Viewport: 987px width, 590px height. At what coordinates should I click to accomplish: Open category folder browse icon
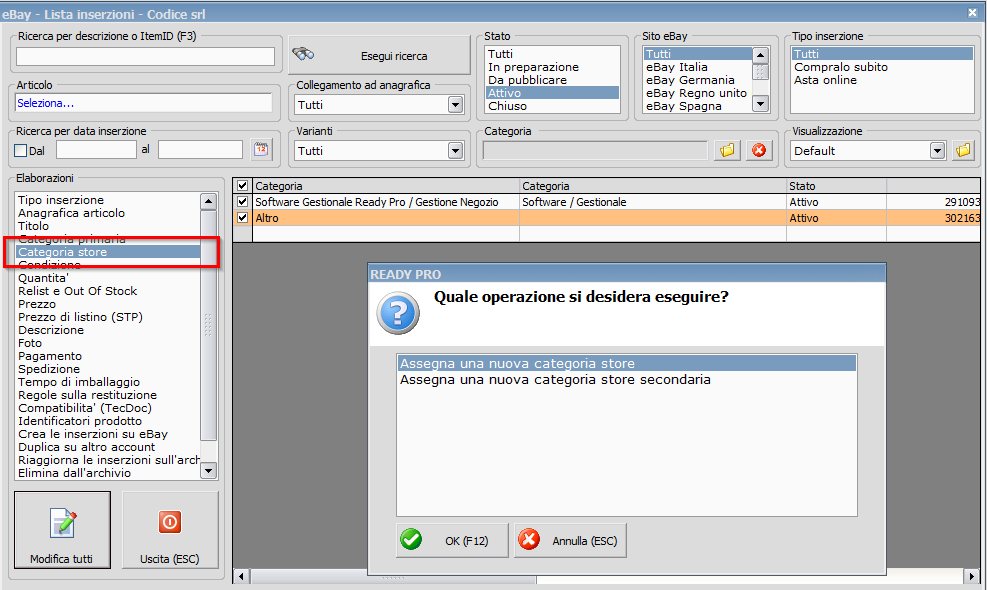[727, 150]
